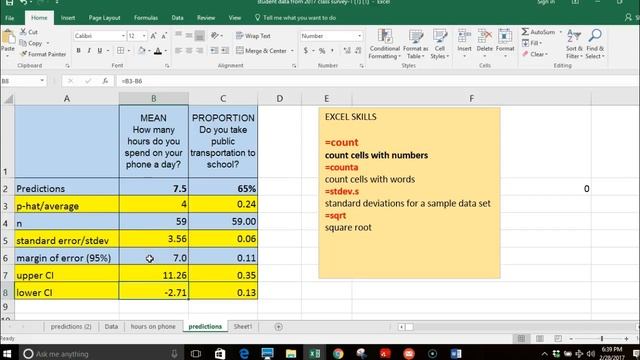Viewport: 640px width, 360px height.
Task: Click the Insert Function fx icon
Action: point(105,81)
